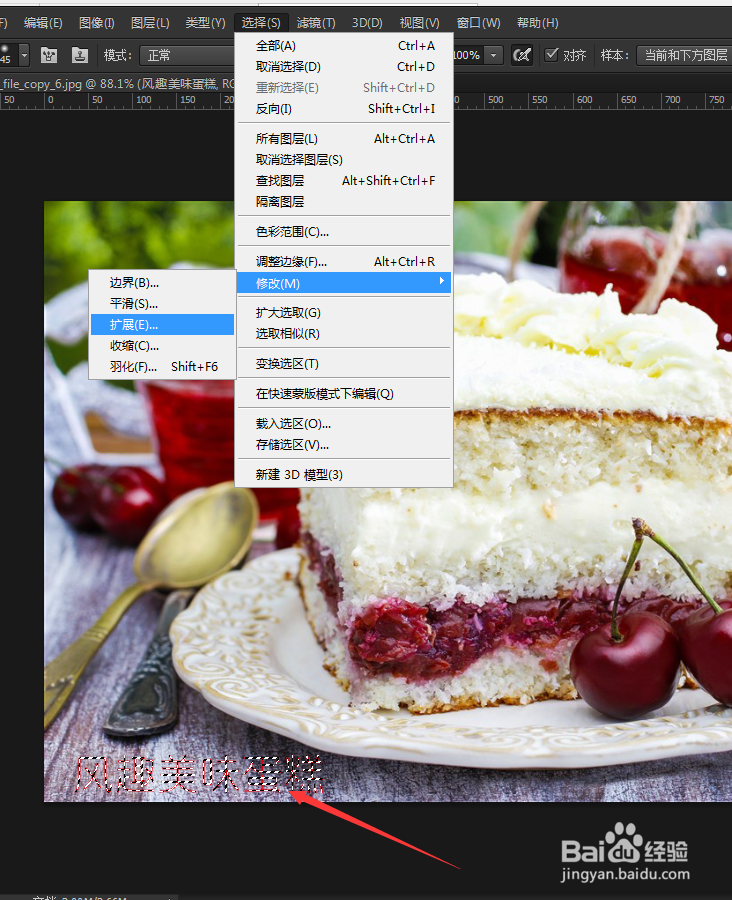Open the 滤镜(T) menu
Screen dimensions: 732x900
316,23
